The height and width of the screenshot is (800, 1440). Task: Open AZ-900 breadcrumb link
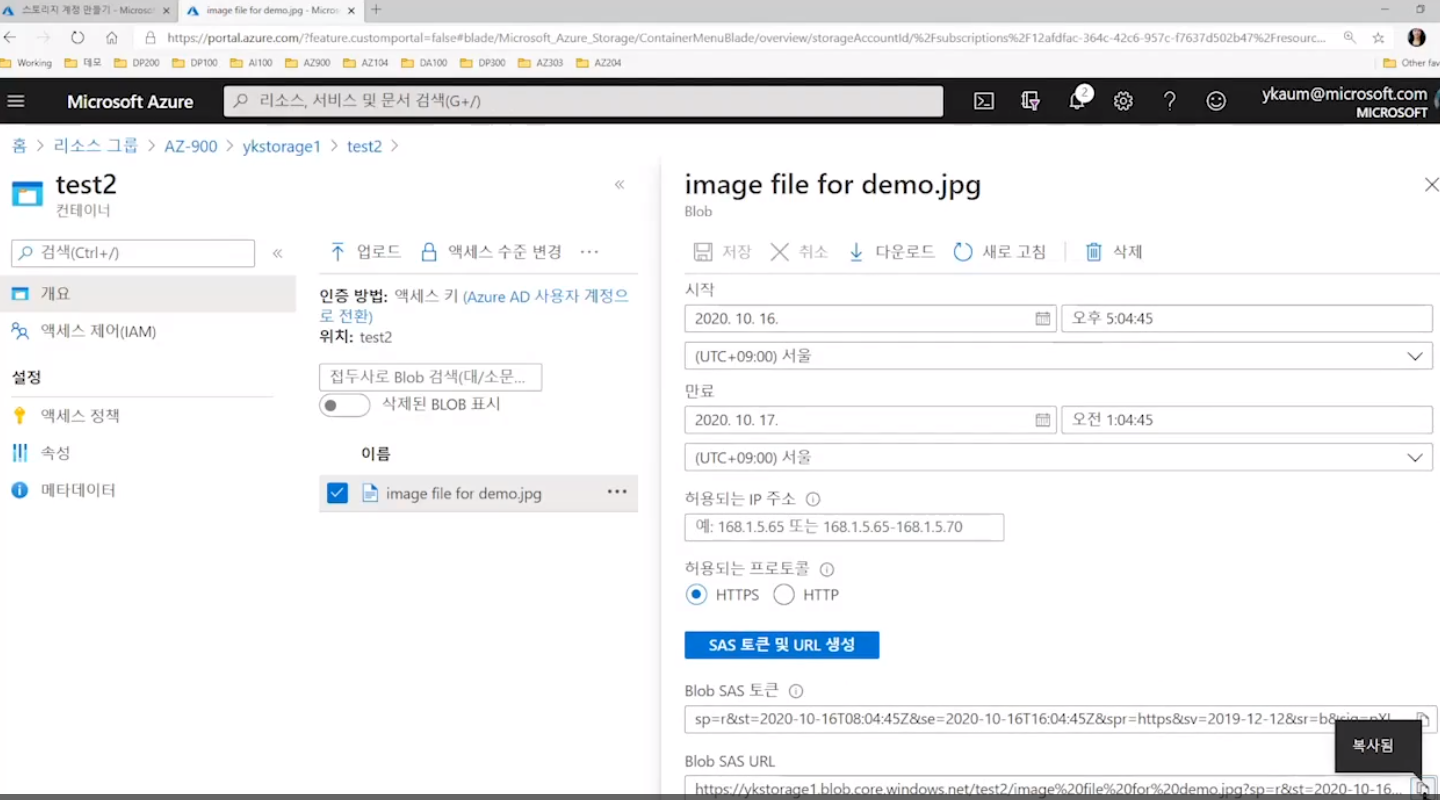[x=190, y=146]
